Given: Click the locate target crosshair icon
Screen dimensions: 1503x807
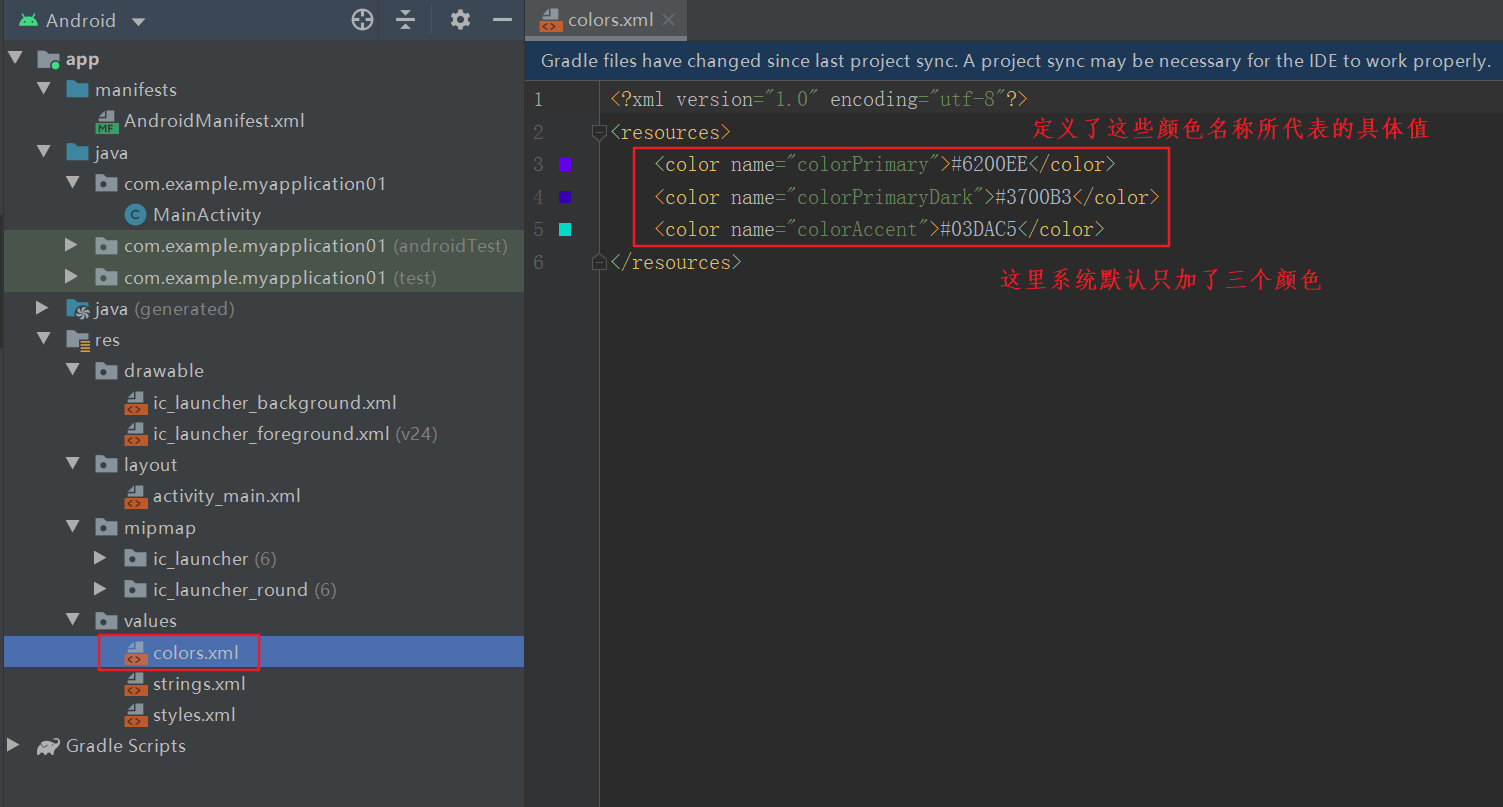Looking at the screenshot, I should click(x=363, y=20).
